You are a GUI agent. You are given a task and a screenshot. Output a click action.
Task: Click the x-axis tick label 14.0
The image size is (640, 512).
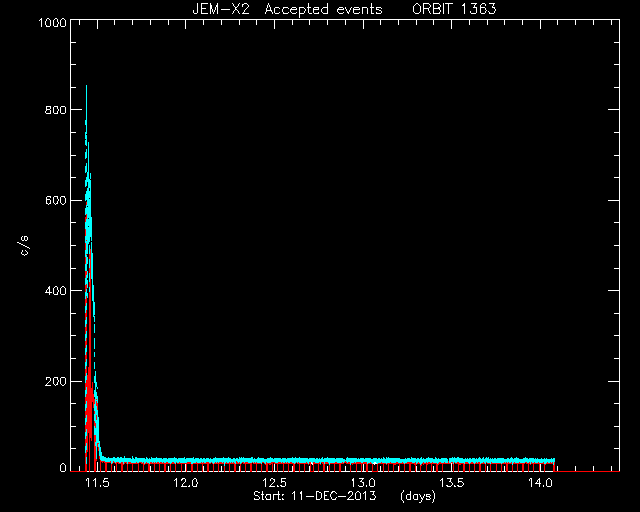coord(540,483)
